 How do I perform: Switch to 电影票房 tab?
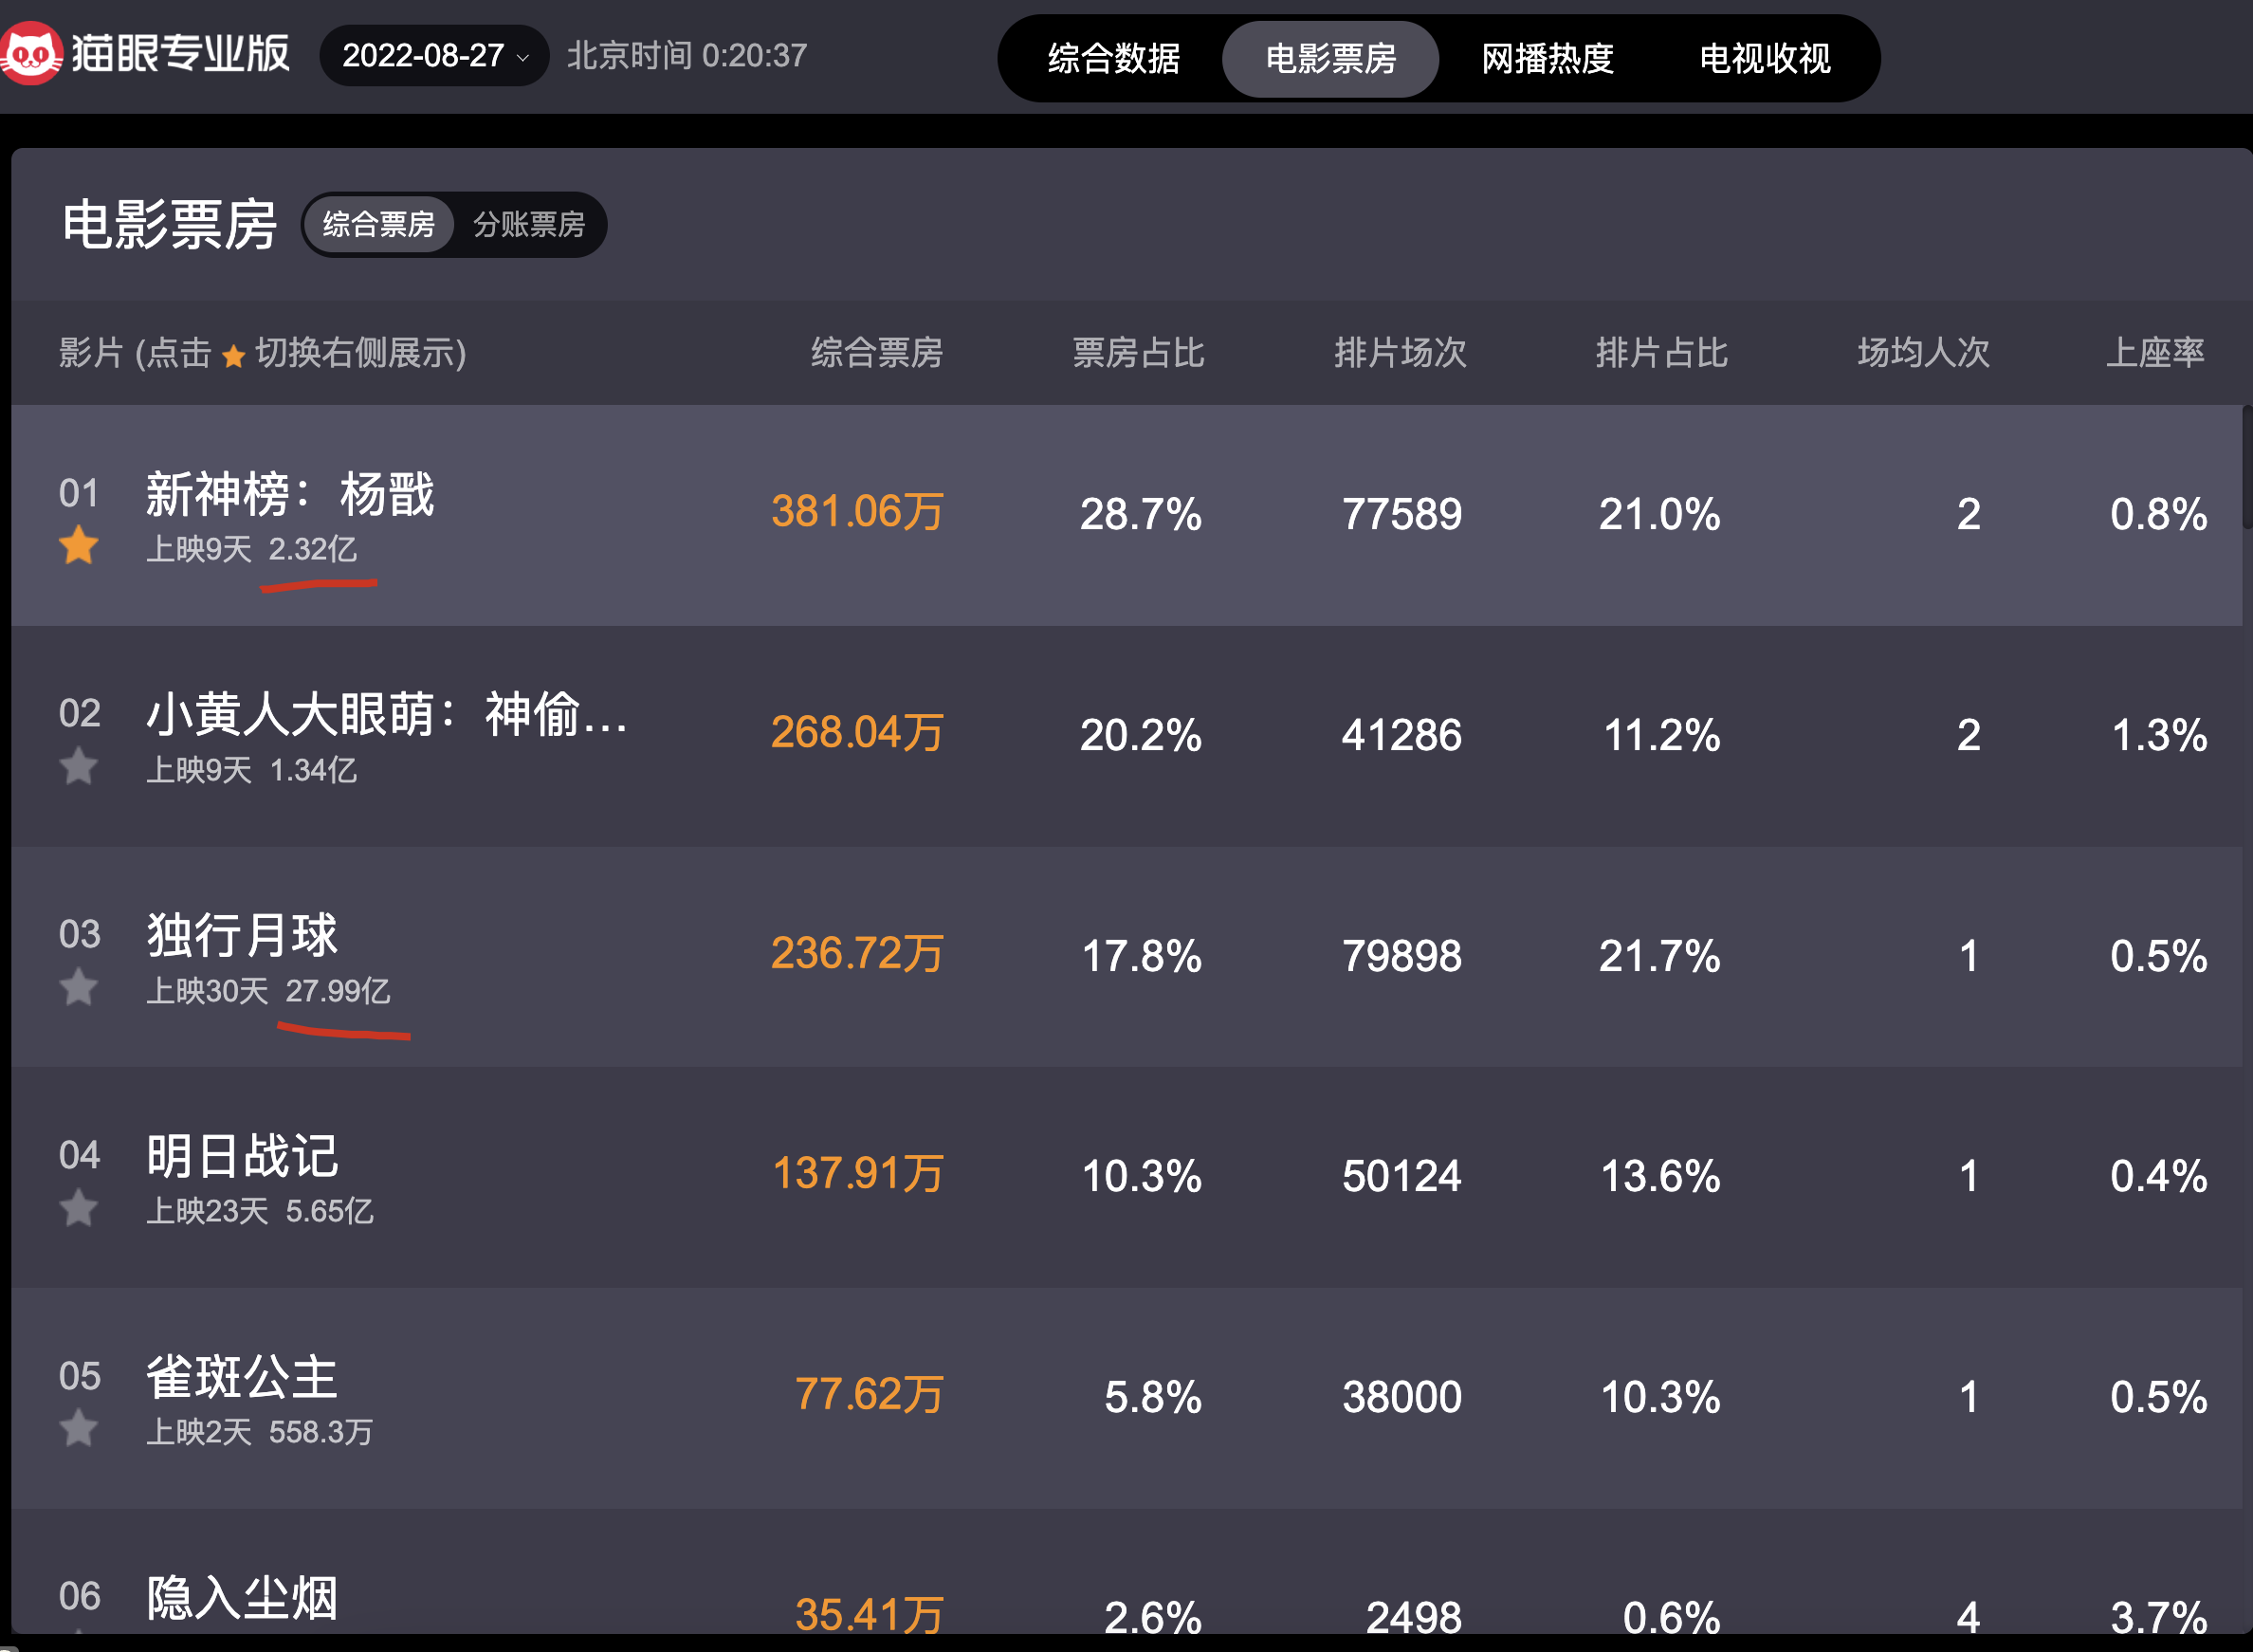tap(1330, 59)
